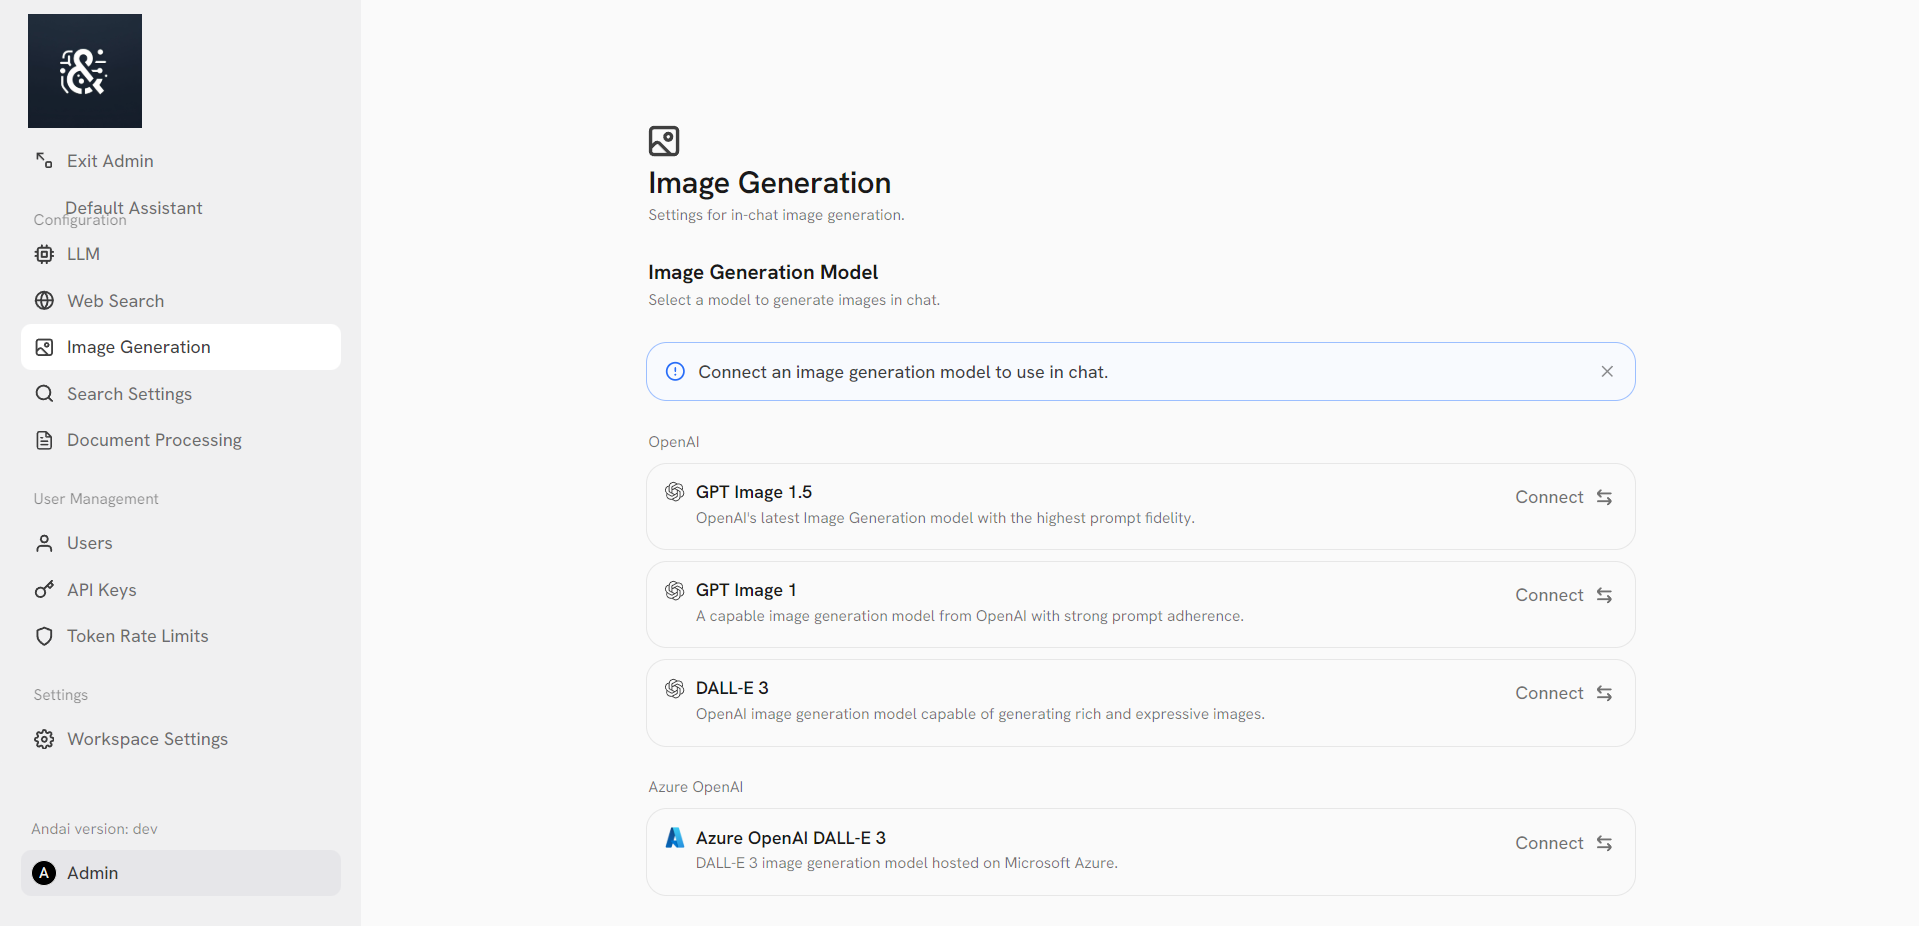
Task: Click the Image Generation Model heading
Action: 763,272
